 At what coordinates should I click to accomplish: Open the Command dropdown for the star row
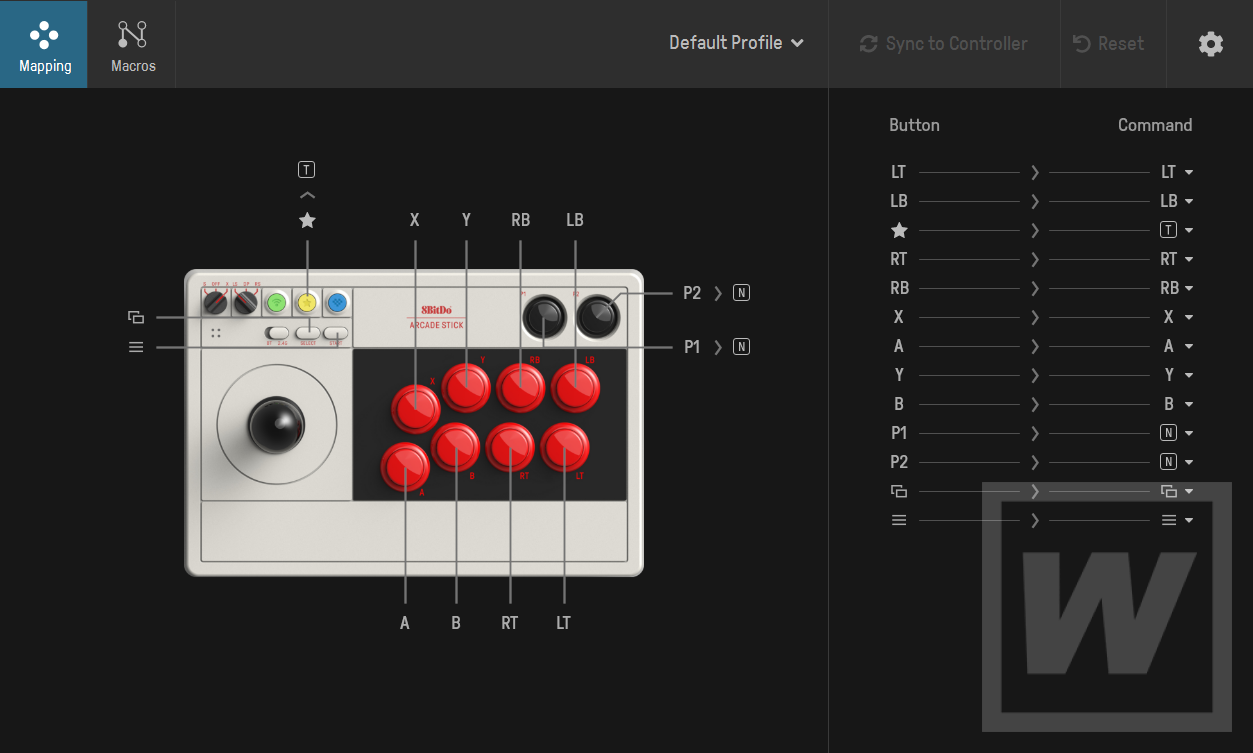[1177, 230]
